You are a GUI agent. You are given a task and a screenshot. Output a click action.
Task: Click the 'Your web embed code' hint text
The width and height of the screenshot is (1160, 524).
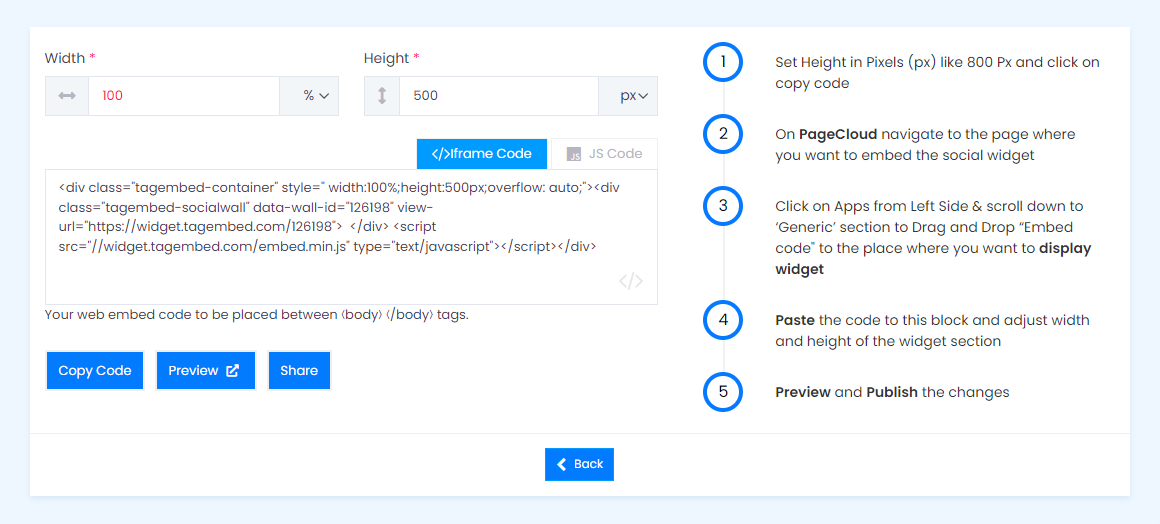click(257, 315)
